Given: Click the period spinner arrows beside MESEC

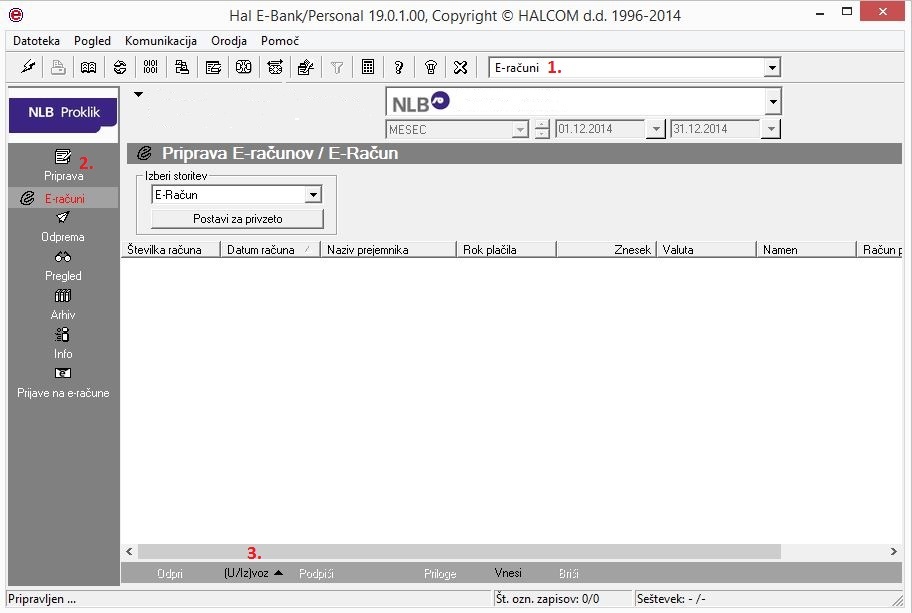Looking at the screenshot, I should [542, 129].
